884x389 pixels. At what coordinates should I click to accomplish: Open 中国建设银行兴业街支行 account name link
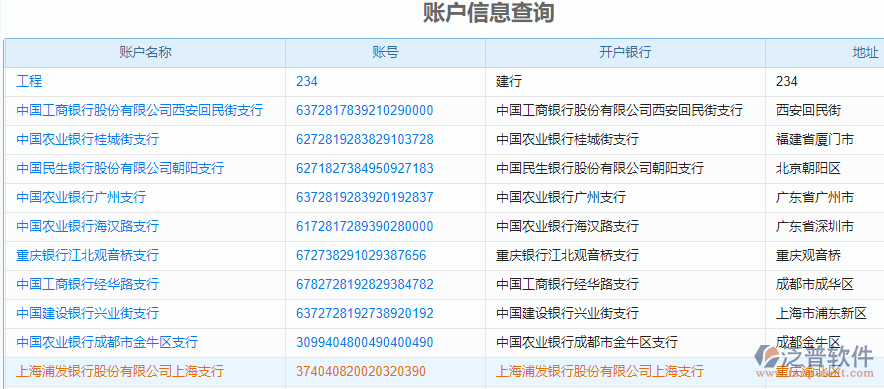(88, 313)
